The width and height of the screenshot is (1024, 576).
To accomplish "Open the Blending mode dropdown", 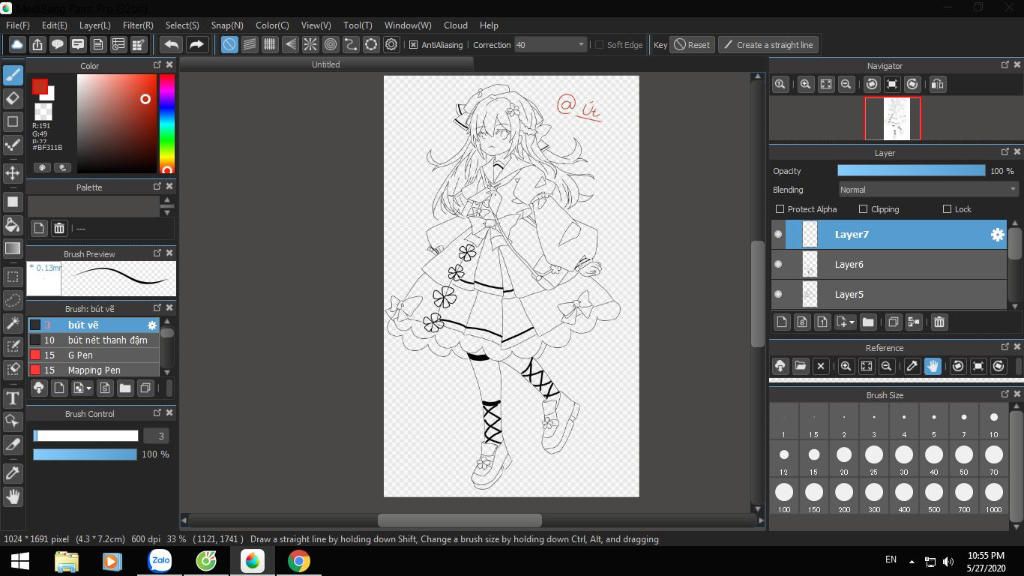I will tap(928, 189).
